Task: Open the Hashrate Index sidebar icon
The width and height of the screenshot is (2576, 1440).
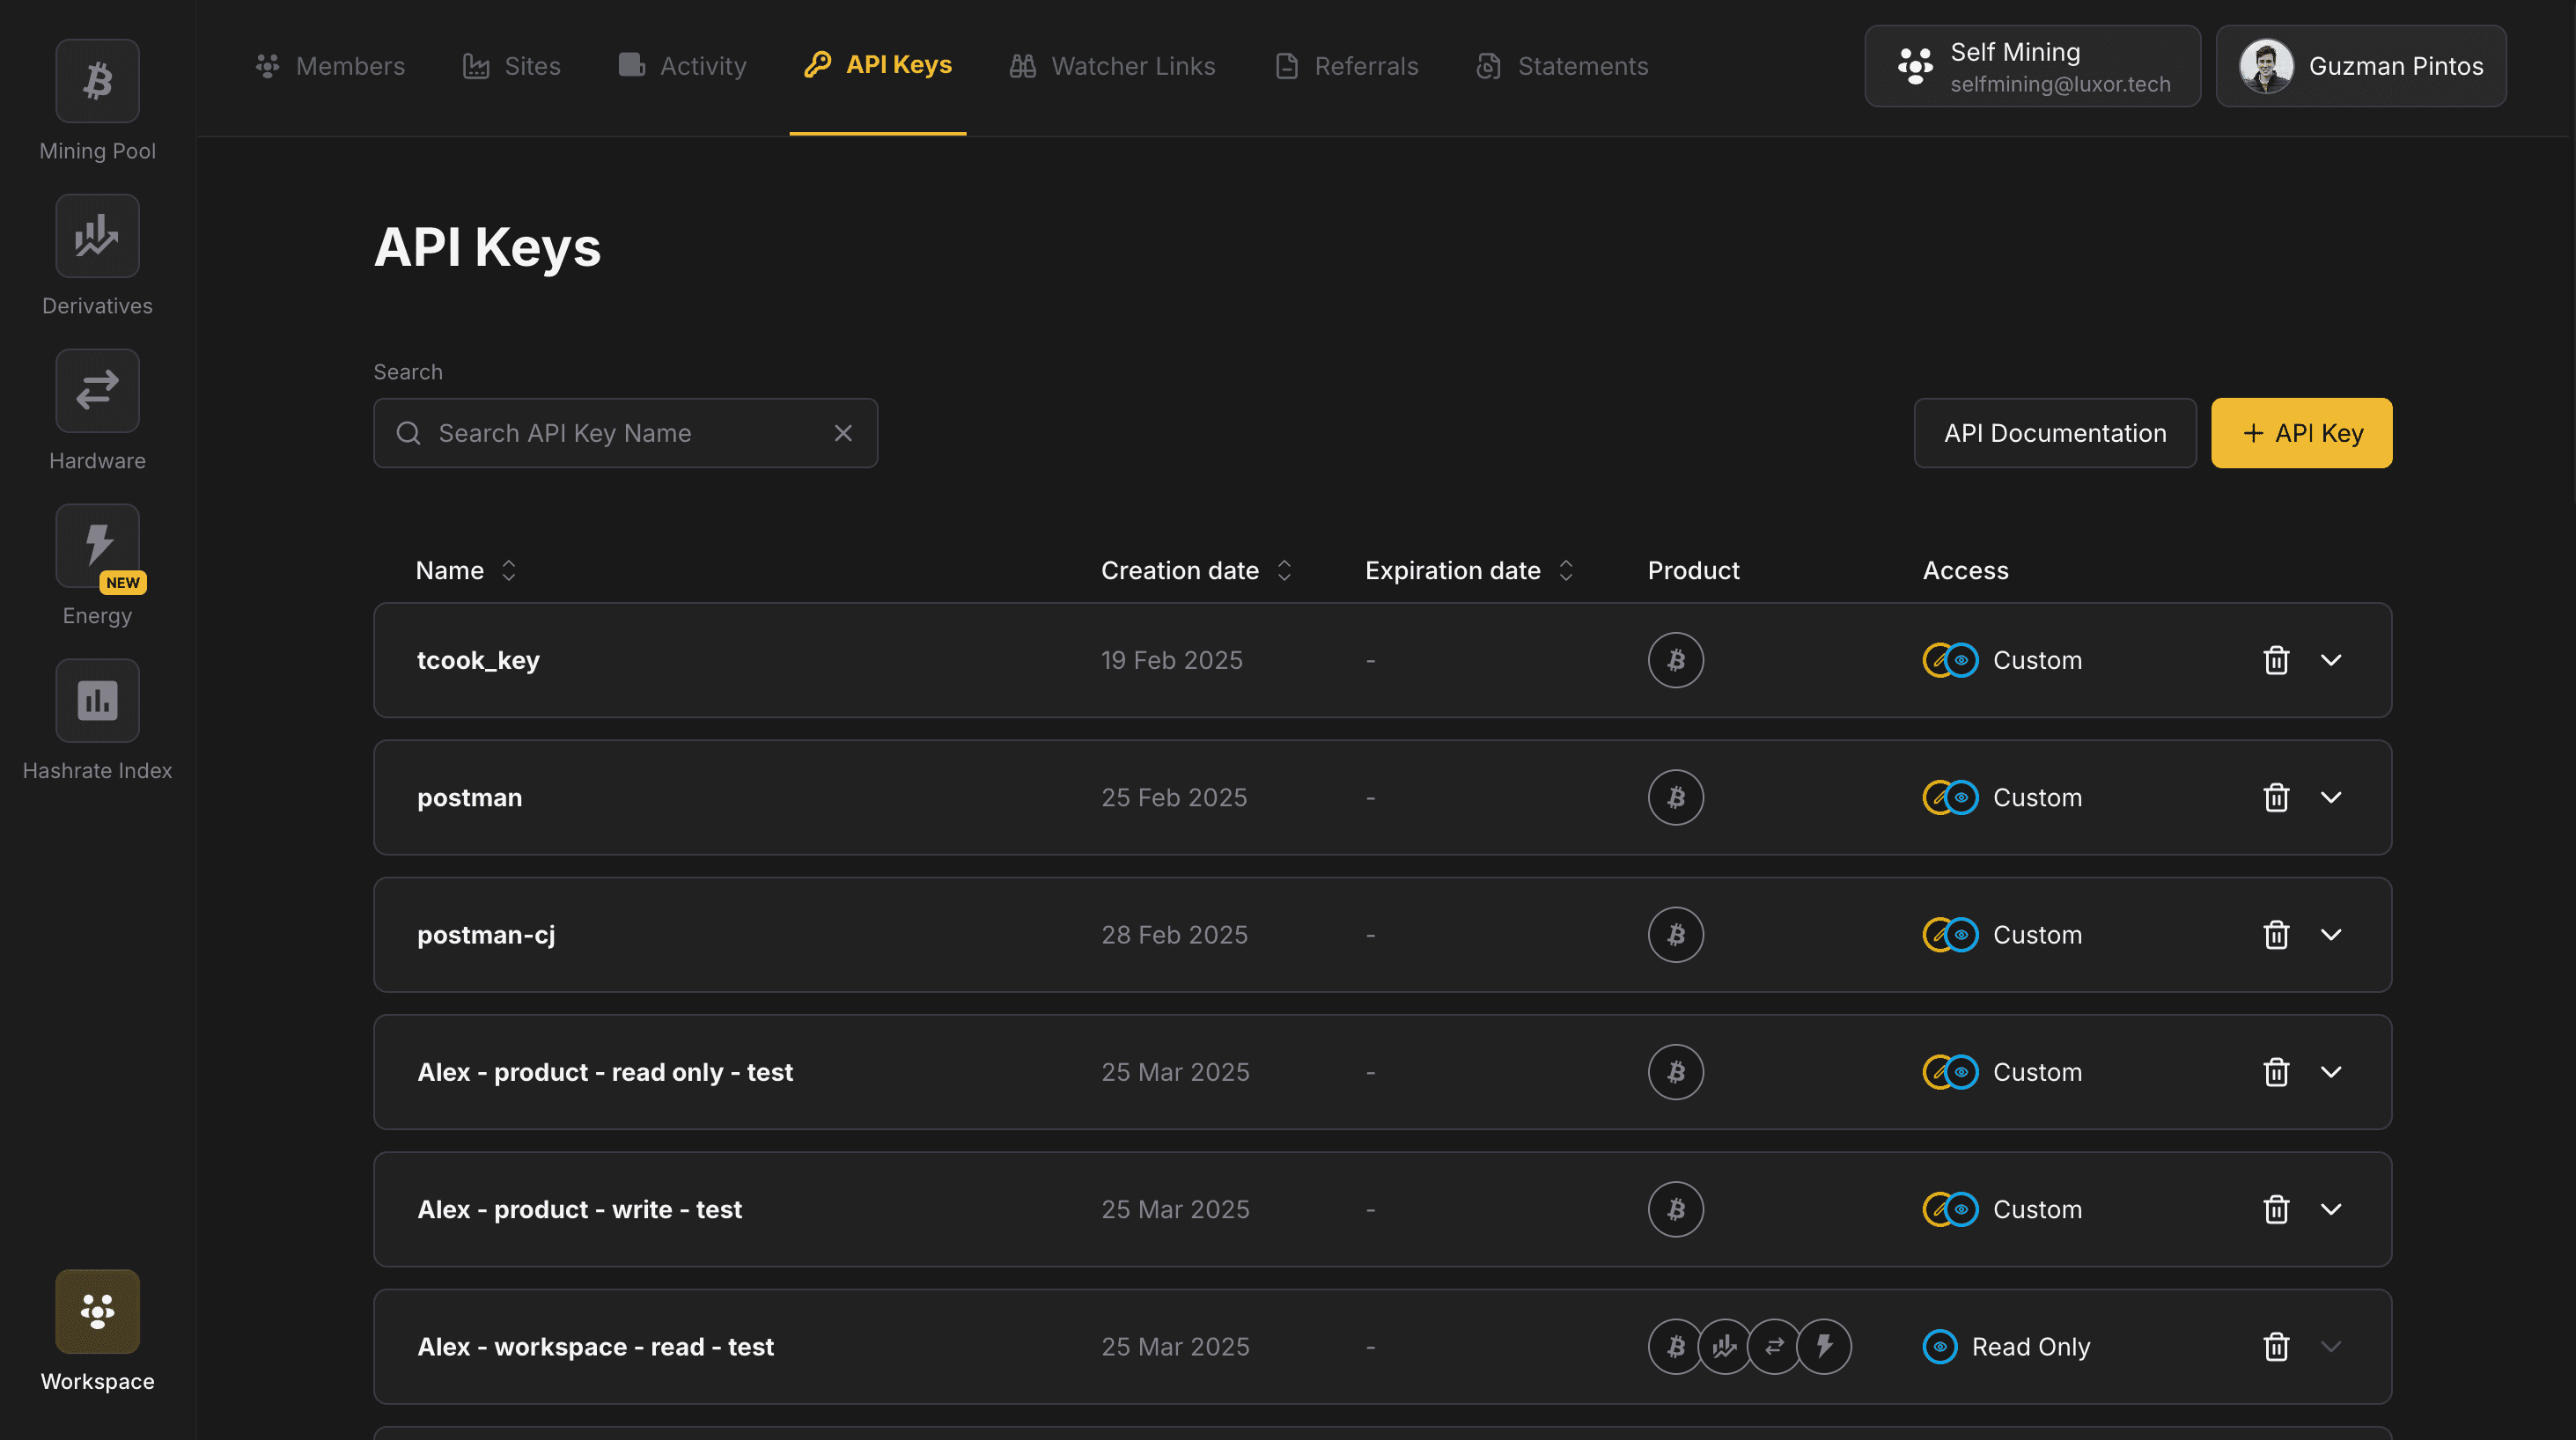Action: tap(96, 700)
